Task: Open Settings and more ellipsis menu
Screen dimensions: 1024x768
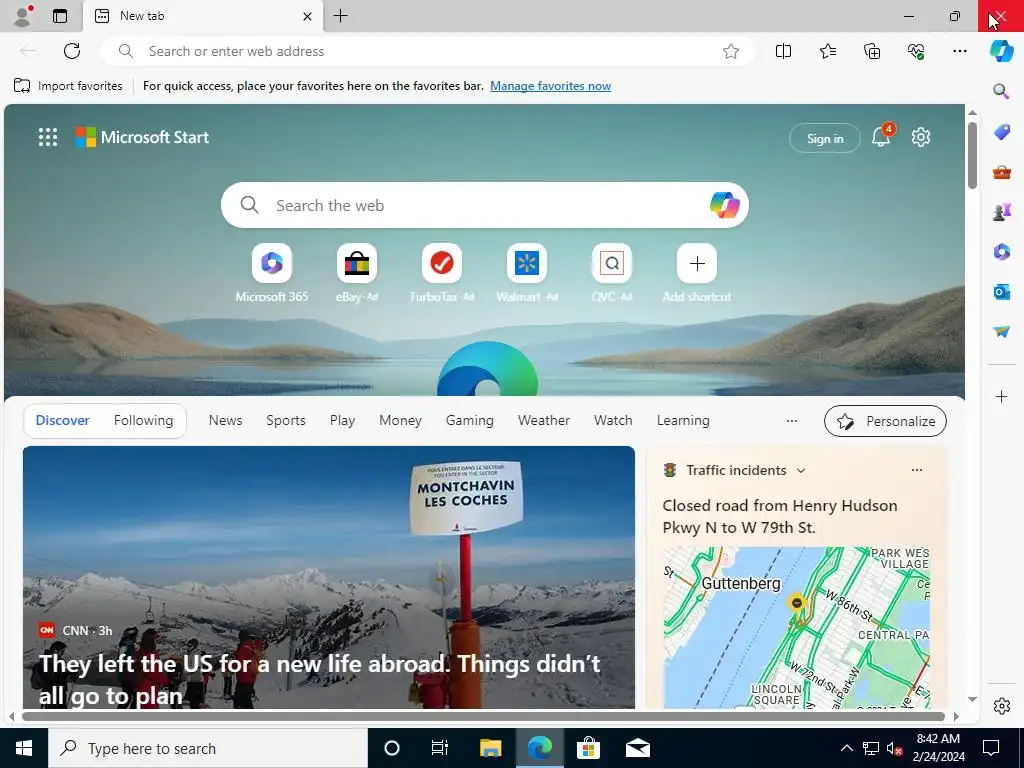Action: [959, 51]
